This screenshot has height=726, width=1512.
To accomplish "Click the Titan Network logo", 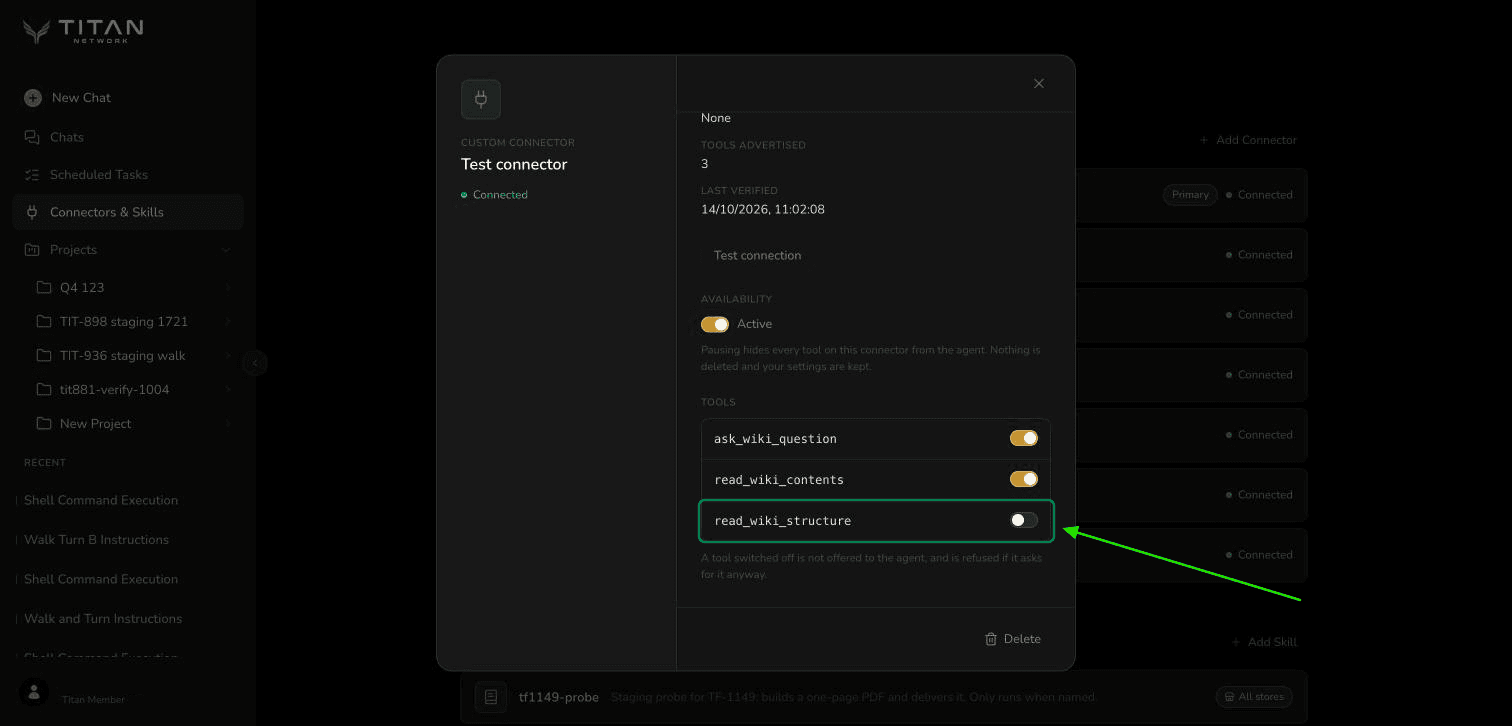I will coord(83,32).
